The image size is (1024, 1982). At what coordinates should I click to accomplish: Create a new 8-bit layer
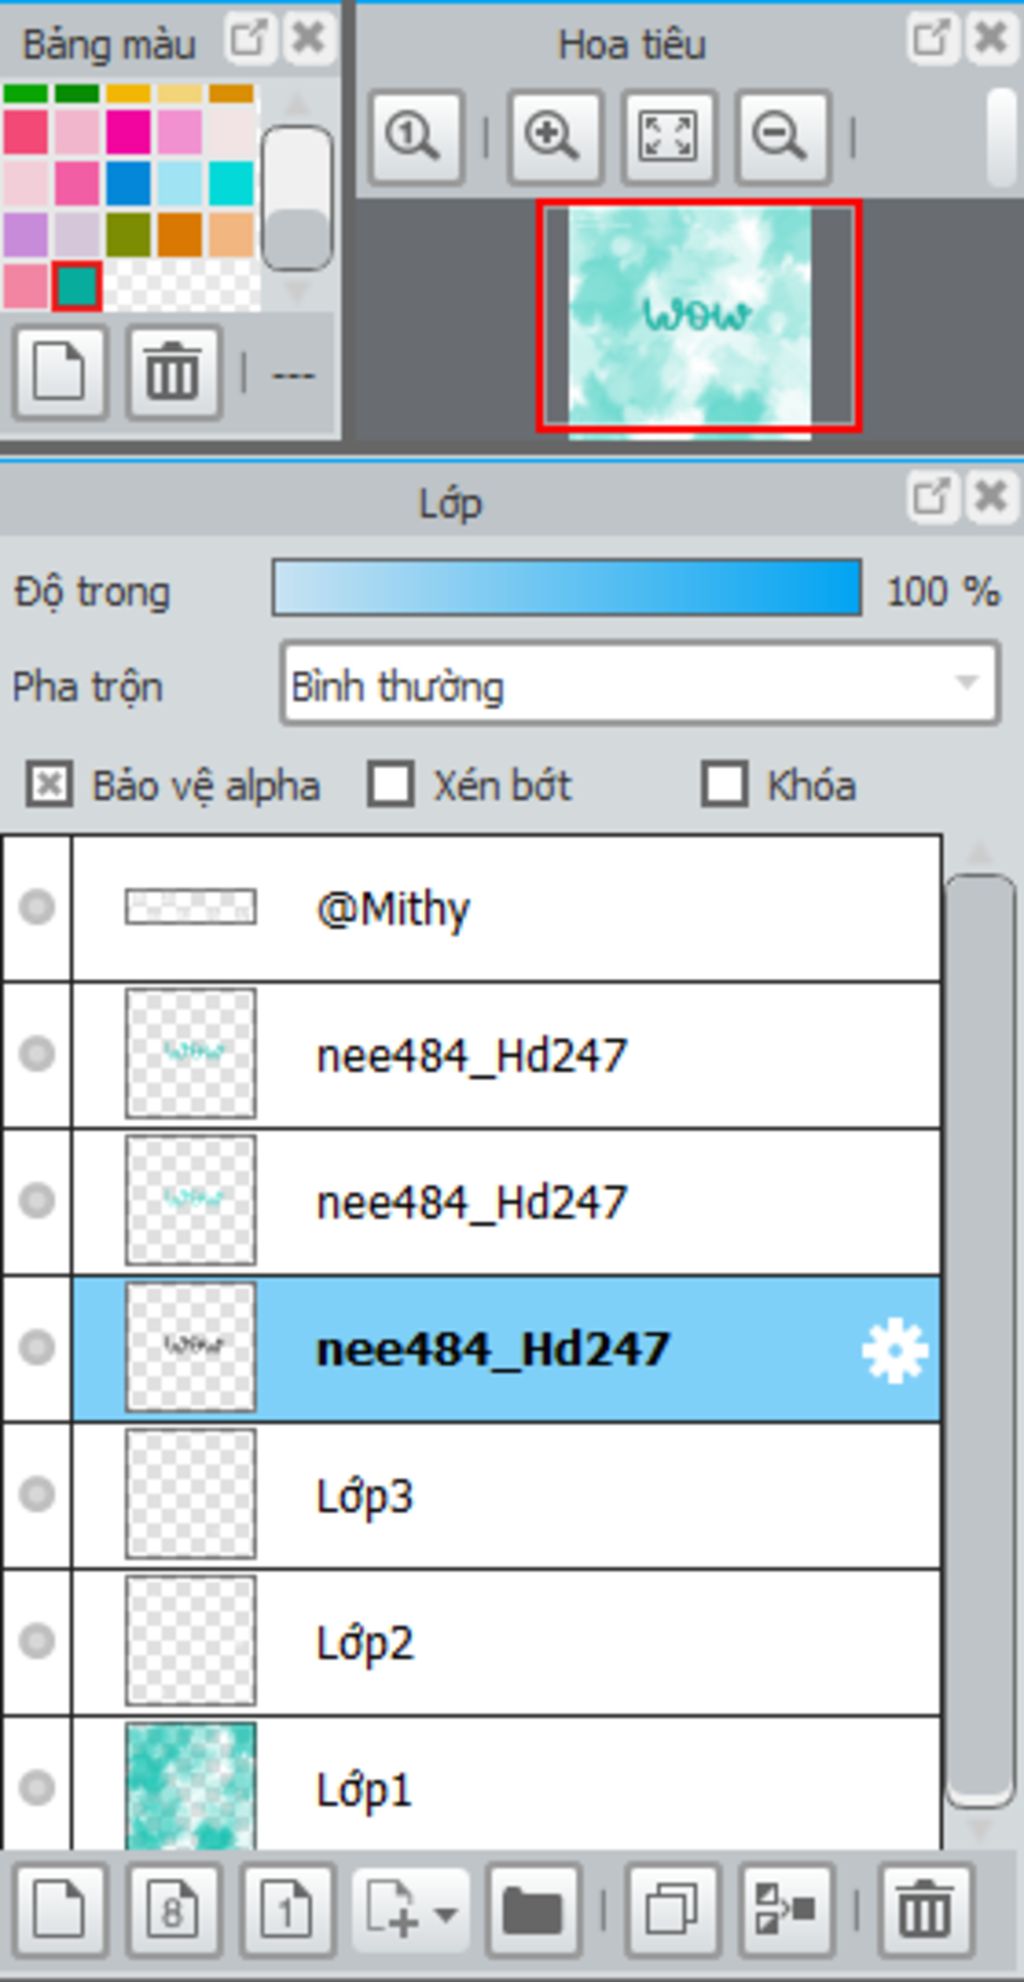174,1911
